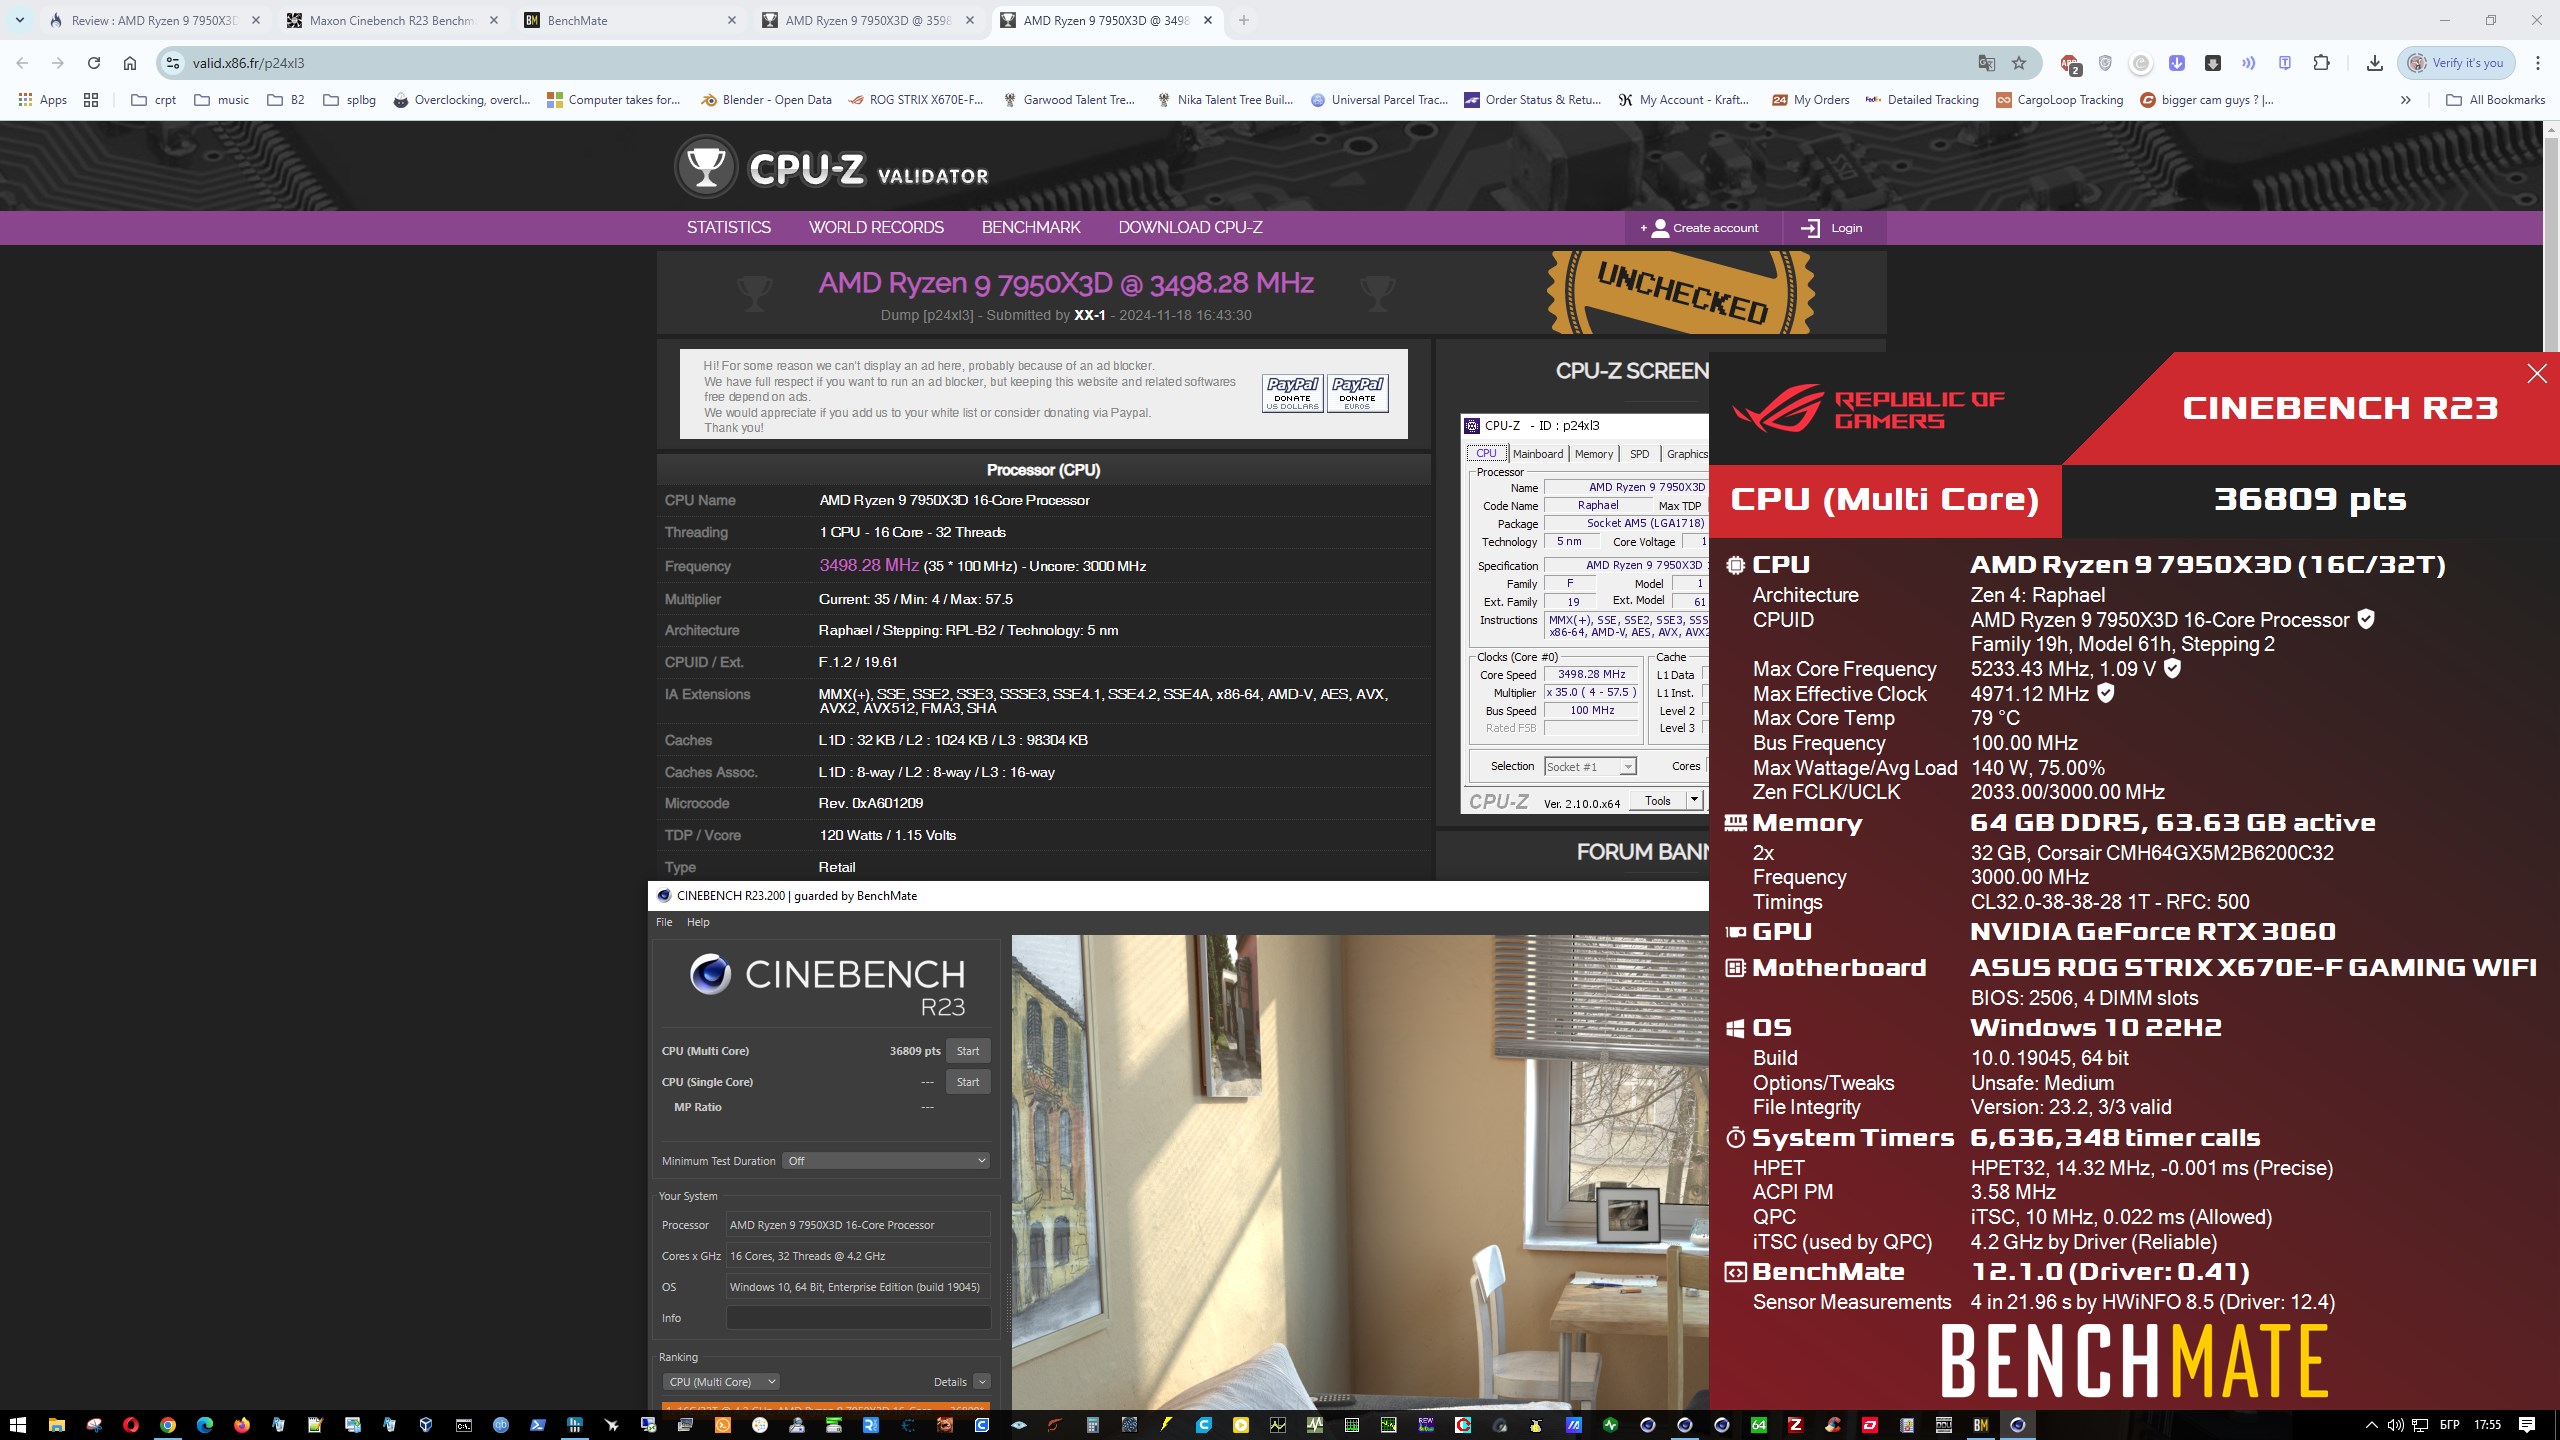This screenshot has width=2560, height=1440.
Task: Open the CPU (Multi Core) ranking dropdown
Action: (x=720, y=1382)
